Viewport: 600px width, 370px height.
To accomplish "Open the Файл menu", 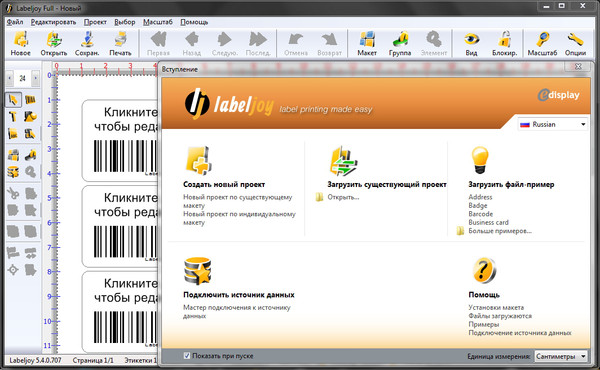I will pyautogui.click(x=15, y=22).
